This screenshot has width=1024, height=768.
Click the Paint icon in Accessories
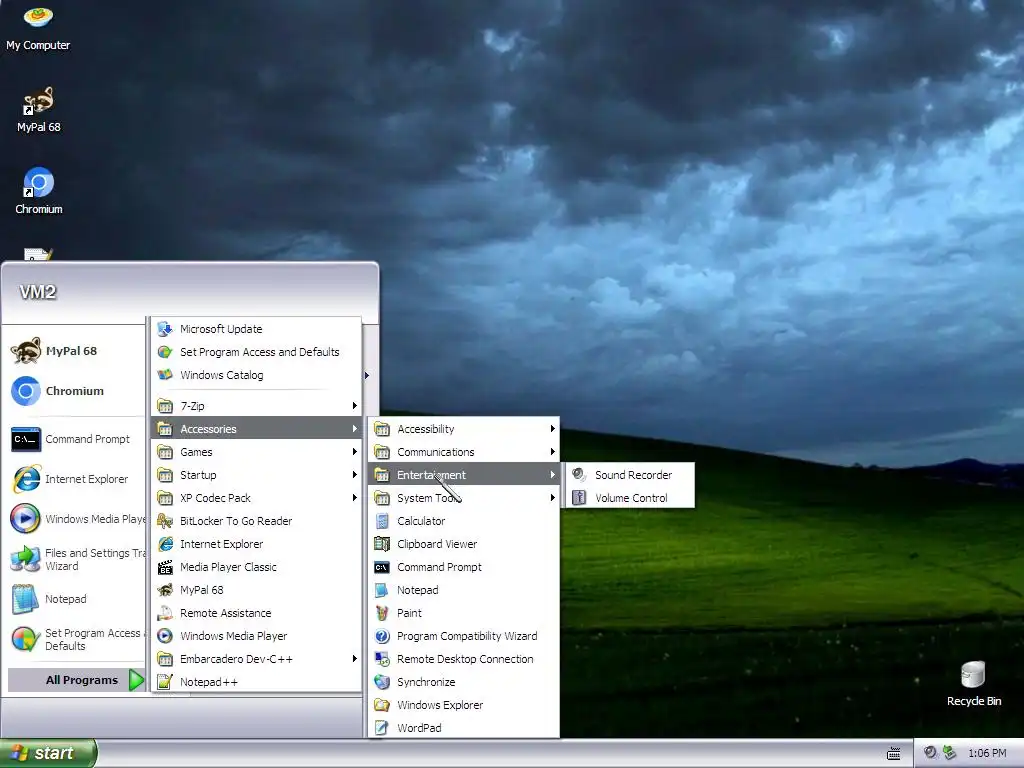[382, 613]
